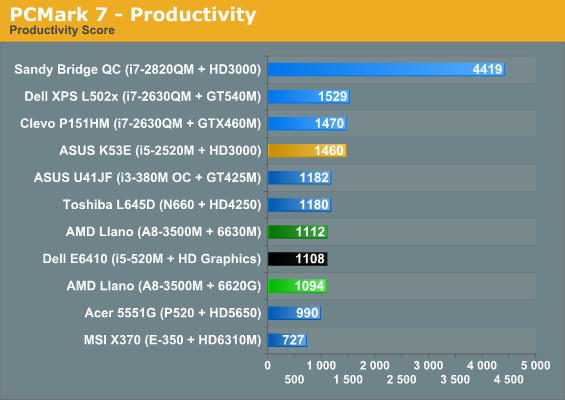
Task: Click the chart title "PCMark 7 - Productivity"
Action: [x=133, y=14]
